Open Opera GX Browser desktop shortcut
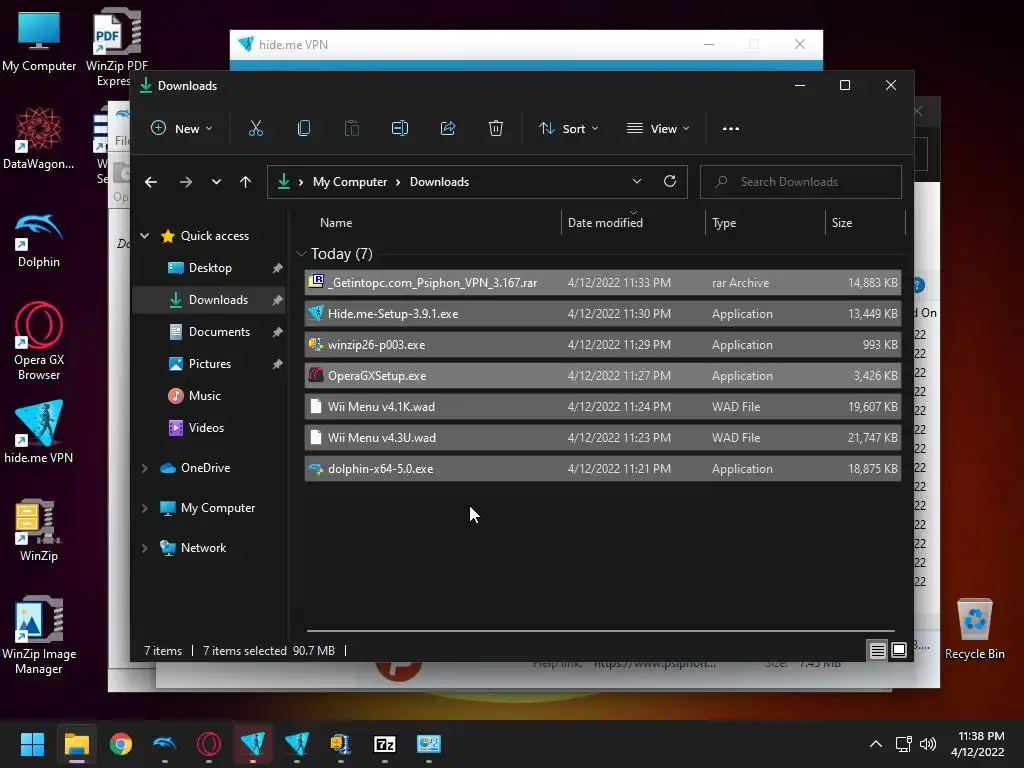1024x768 pixels. [x=39, y=341]
